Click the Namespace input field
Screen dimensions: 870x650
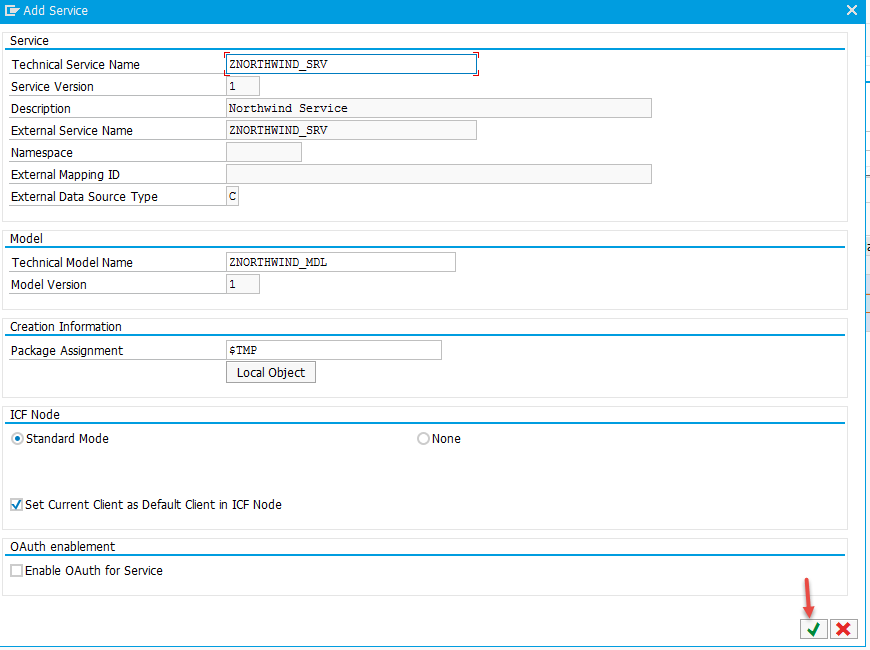pos(264,152)
